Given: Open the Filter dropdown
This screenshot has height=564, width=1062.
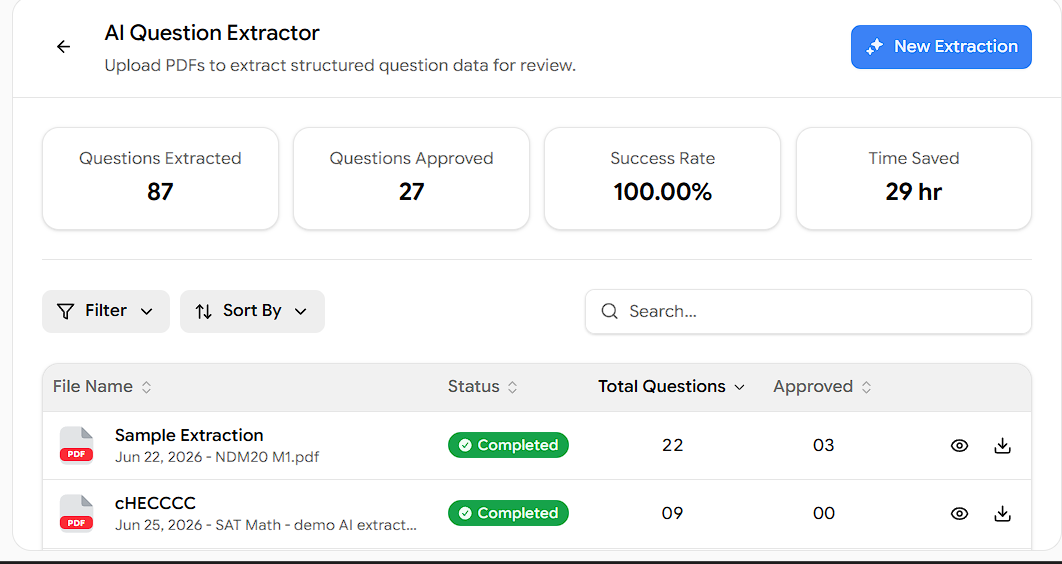Looking at the screenshot, I should tap(106, 311).
